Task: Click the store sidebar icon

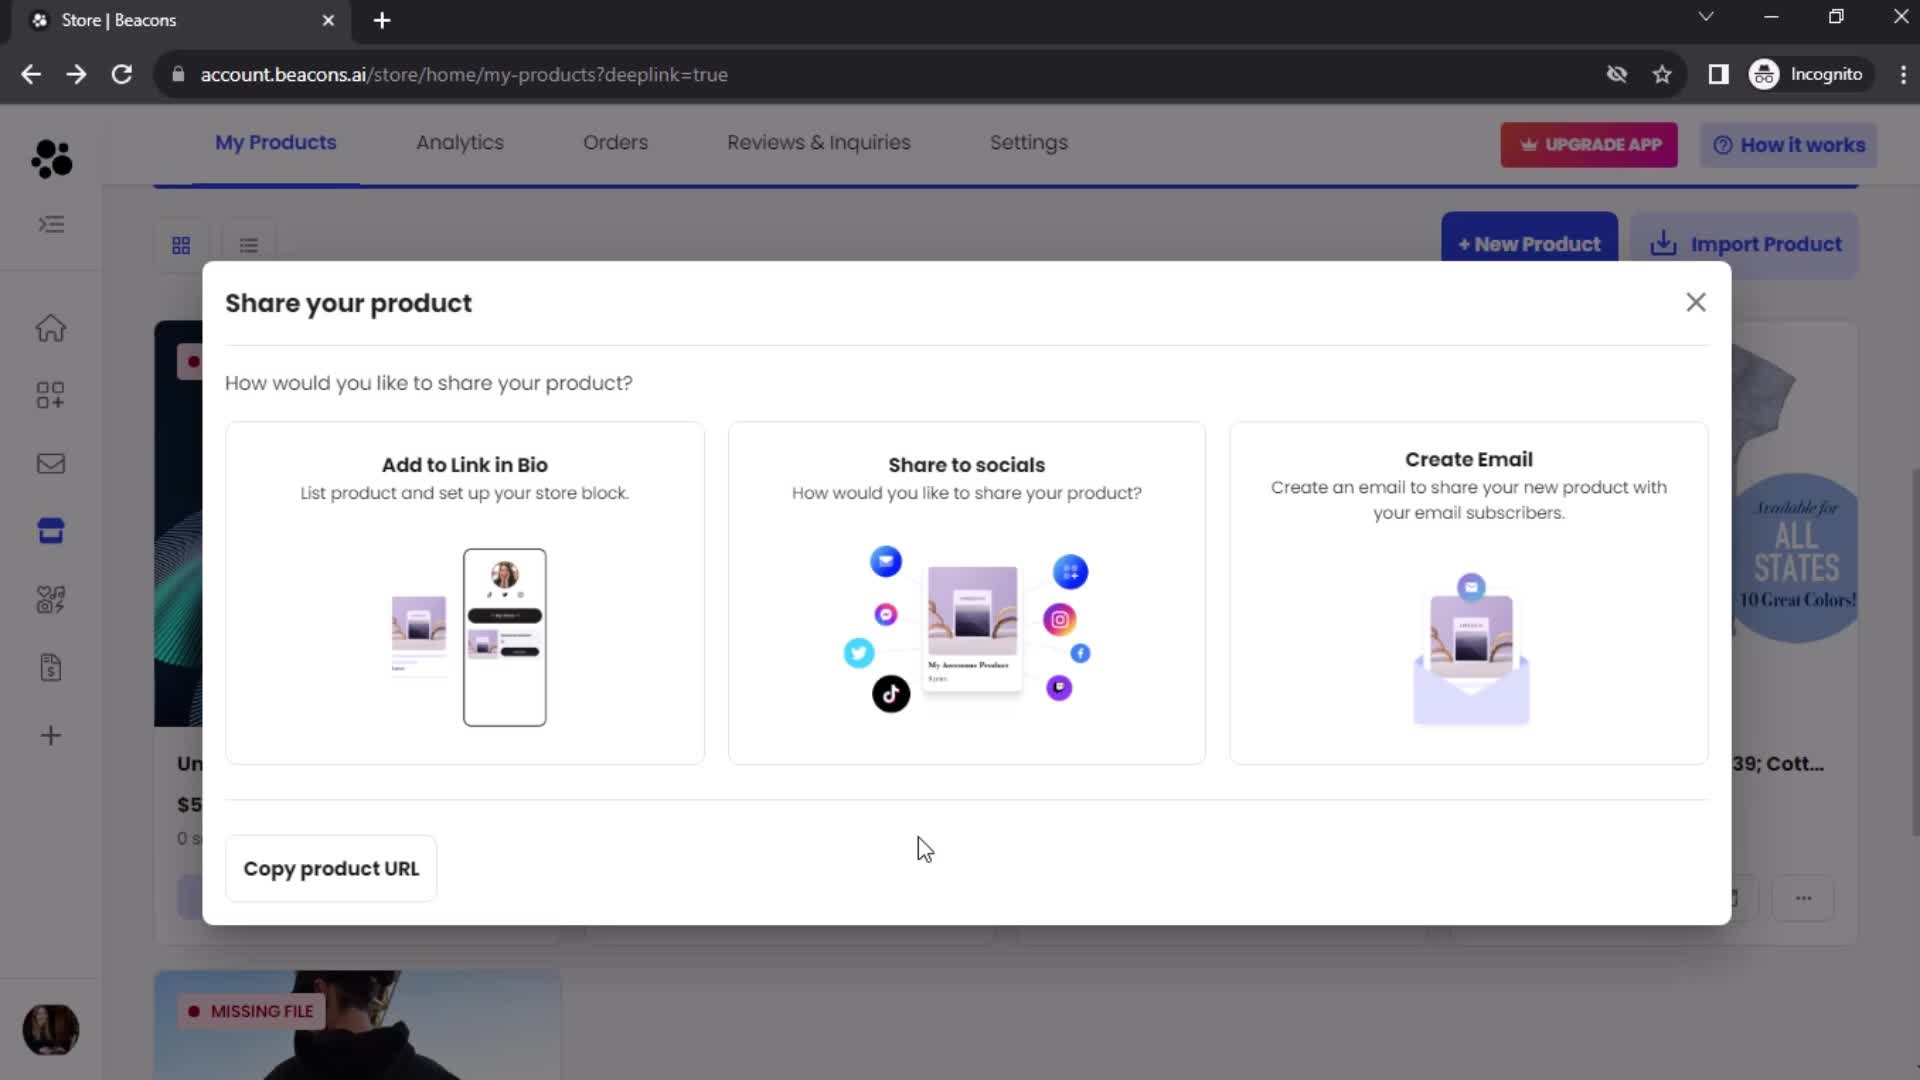Action: coord(50,531)
